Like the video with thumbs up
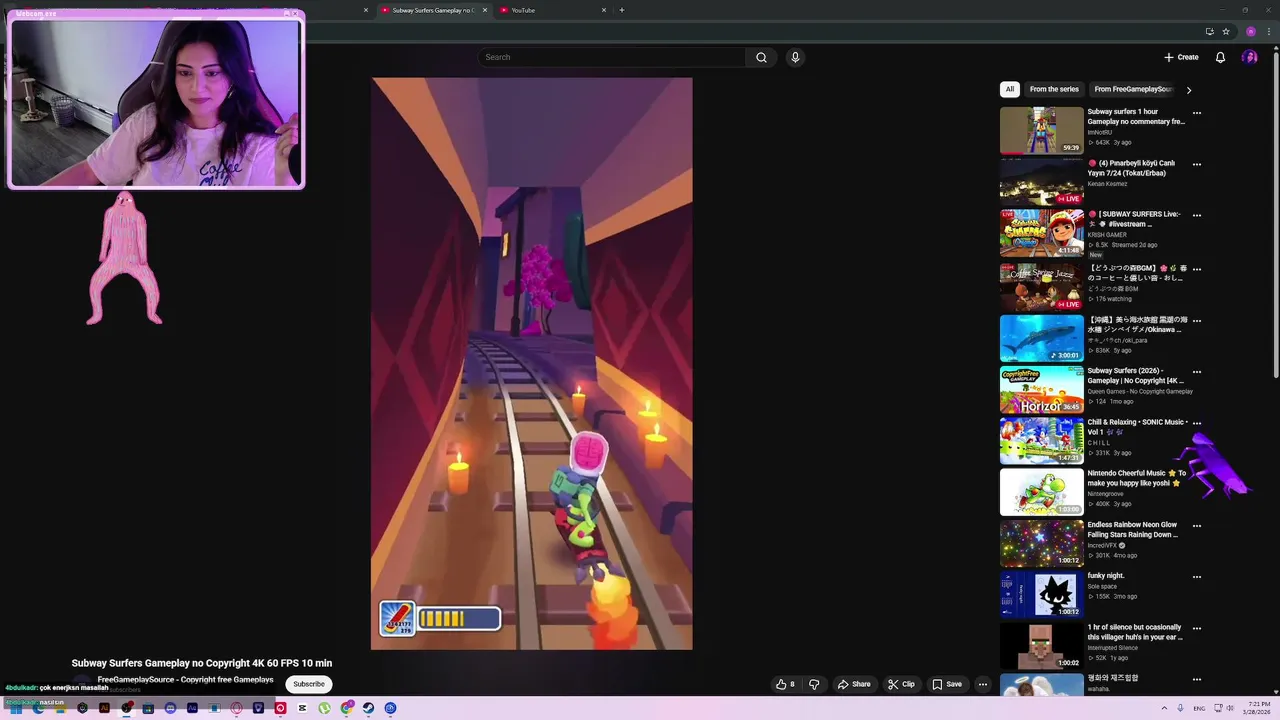Viewport: 1280px width, 720px height. click(785, 684)
